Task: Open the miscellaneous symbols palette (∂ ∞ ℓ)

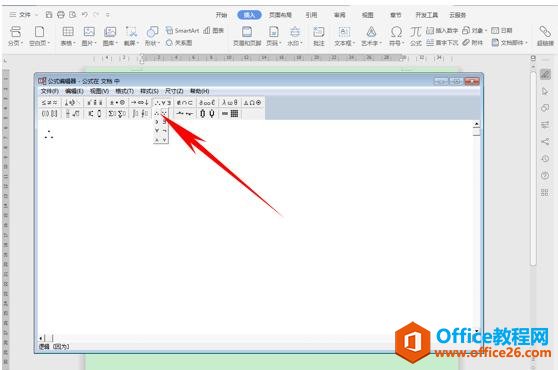Action: pyautogui.click(x=207, y=102)
